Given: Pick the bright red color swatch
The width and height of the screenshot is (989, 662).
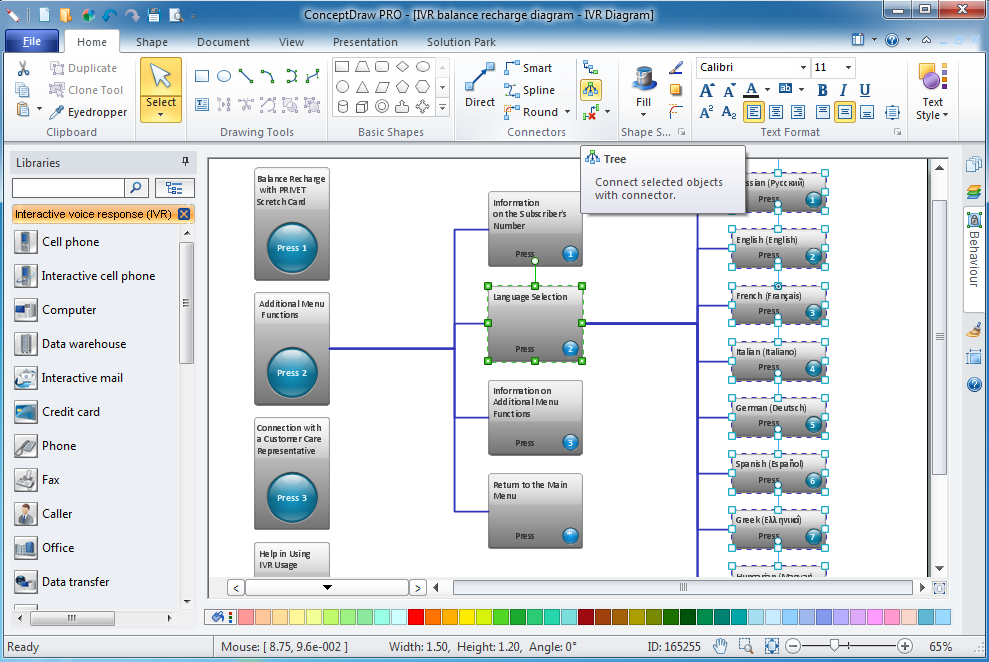Looking at the screenshot, I should click(416, 617).
